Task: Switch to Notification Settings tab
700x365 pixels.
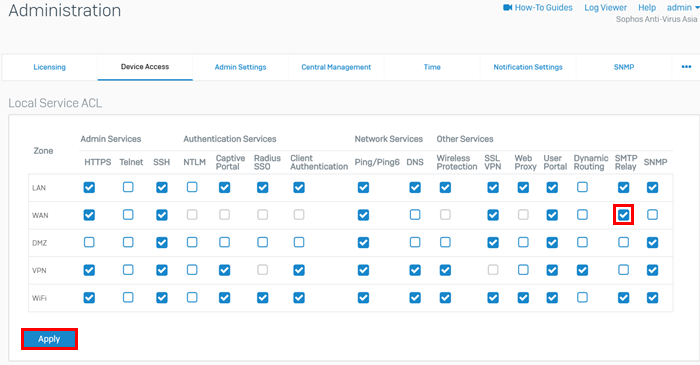Action: pyautogui.click(x=528, y=67)
